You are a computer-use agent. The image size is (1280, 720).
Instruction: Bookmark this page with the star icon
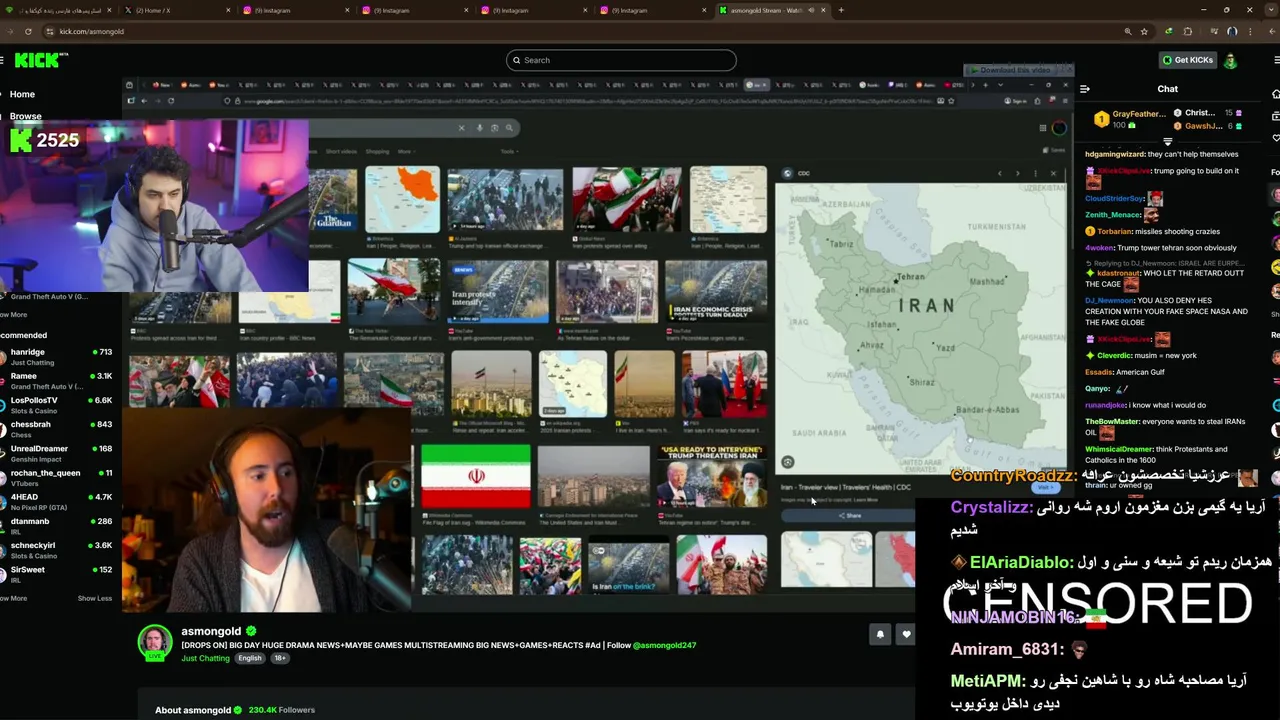(1144, 31)
